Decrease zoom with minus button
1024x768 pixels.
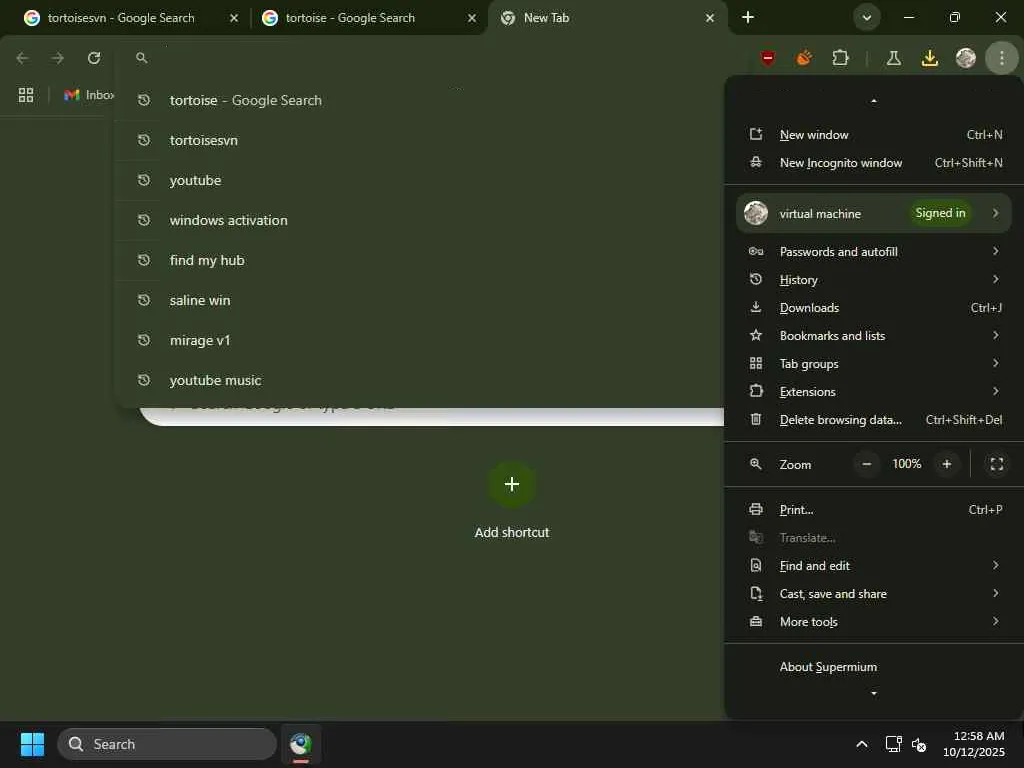coord(867,464)
